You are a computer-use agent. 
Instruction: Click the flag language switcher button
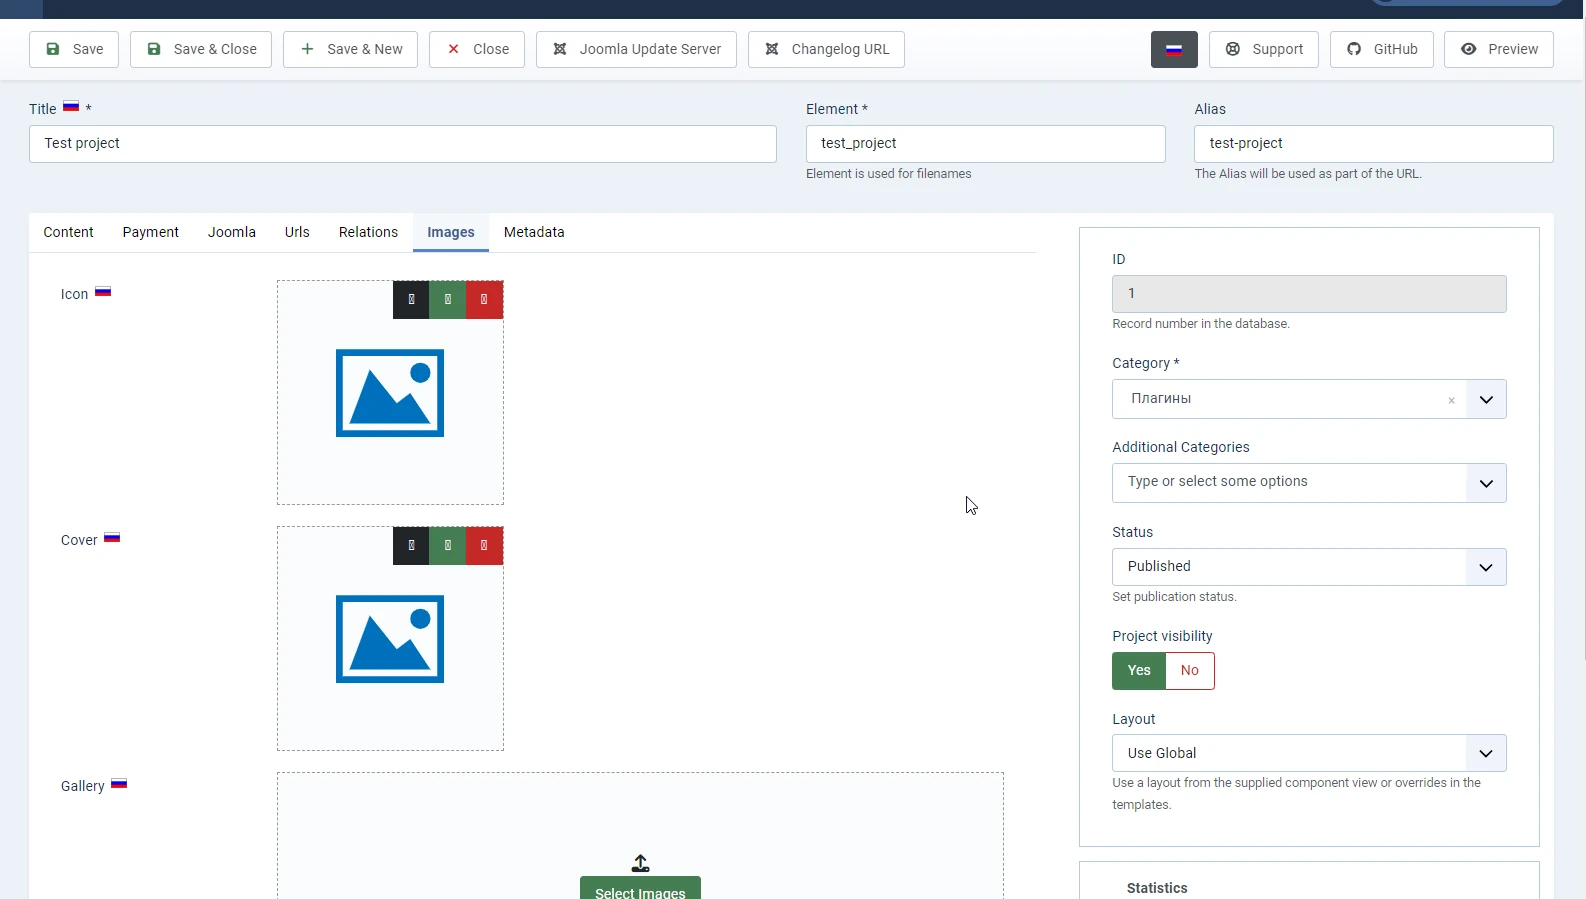tap(1174, 49)
